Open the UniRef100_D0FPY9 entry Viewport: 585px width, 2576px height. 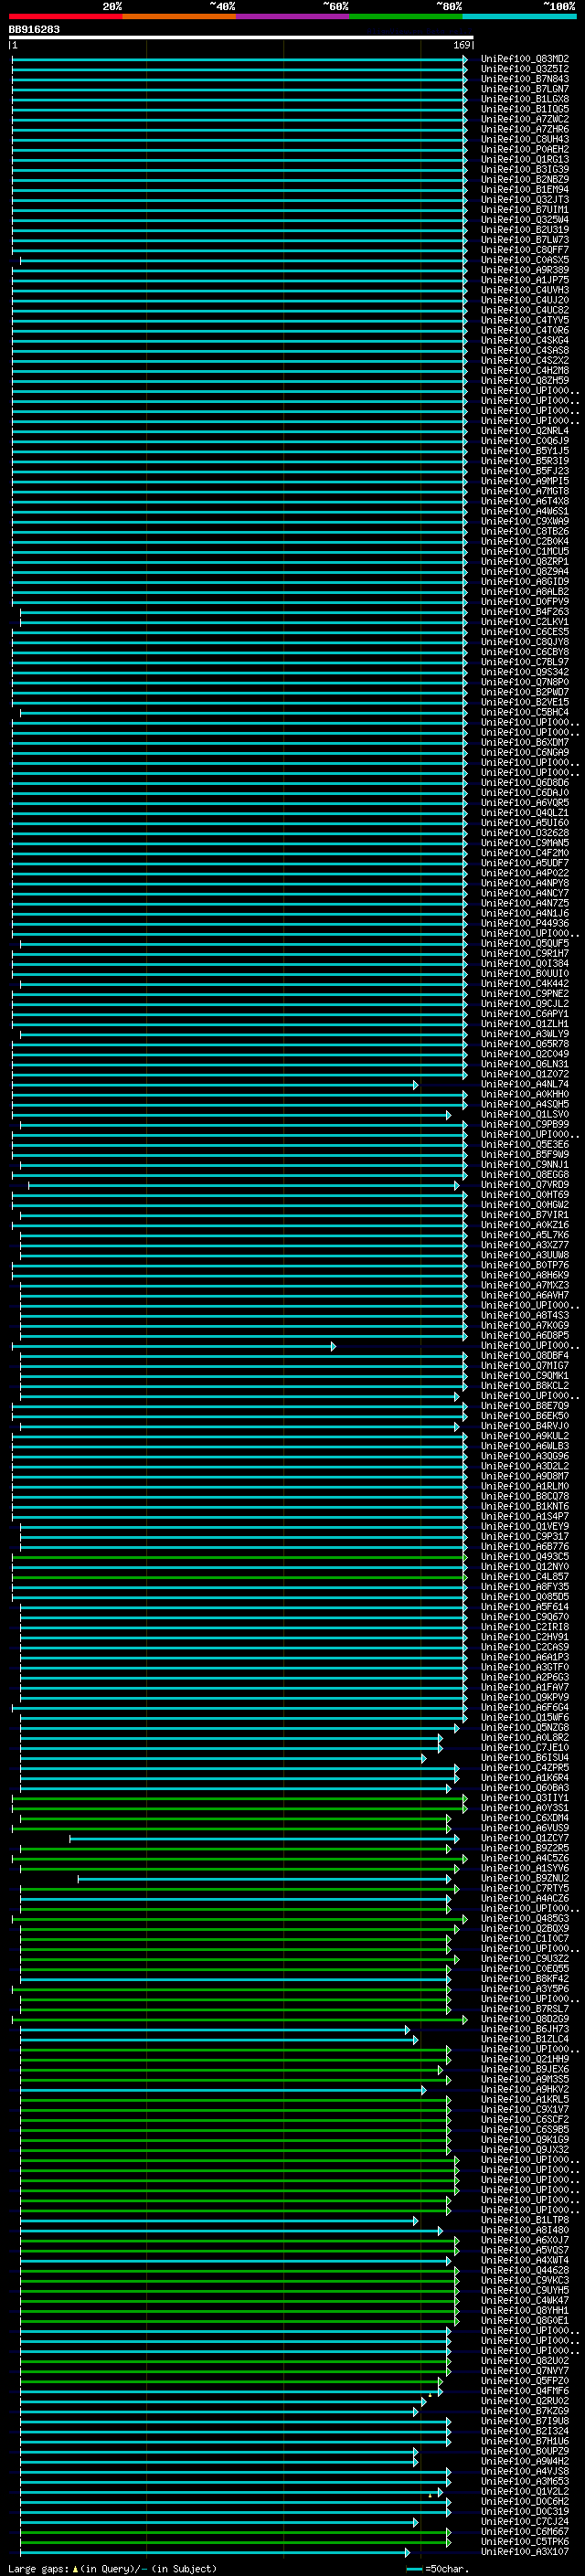coord(525,602)
